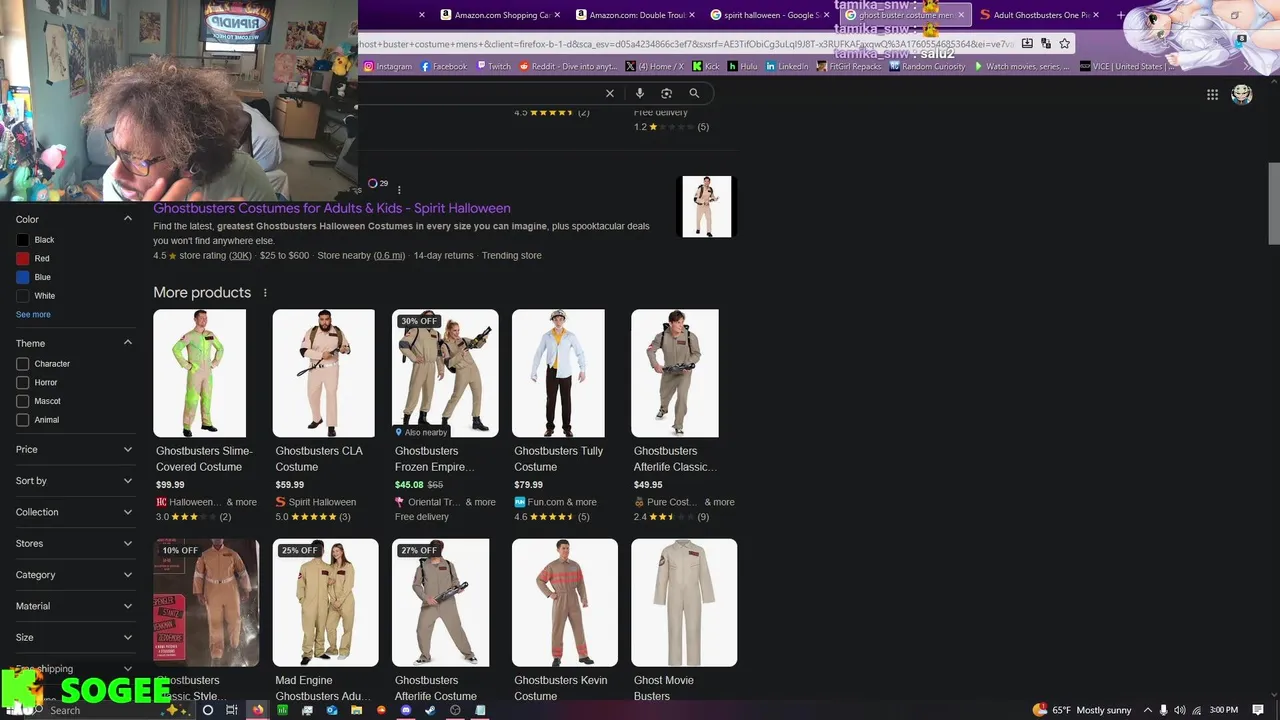Image resolution: width=1280 pixels, height=720 pixels.
Task: Open Ghostbusters Frozen Empire costume image
Action: click(x=445, y=373)
